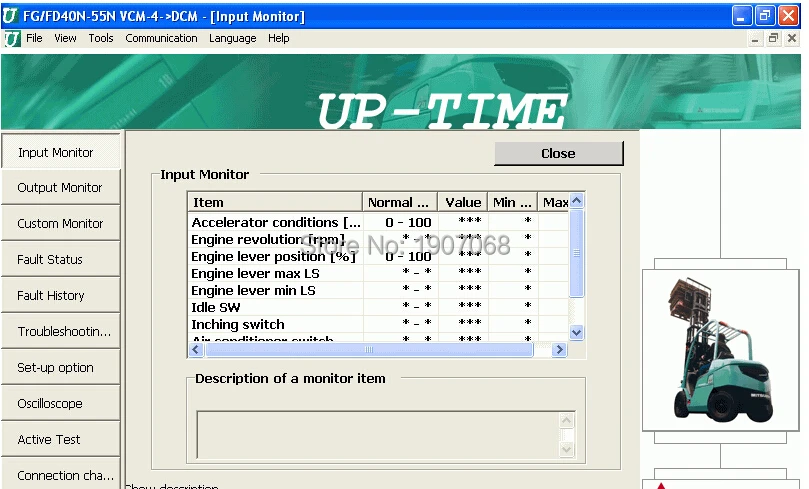809x489 pixels.
Task: Show the Fault Status panel
Action: pos(61,259)
